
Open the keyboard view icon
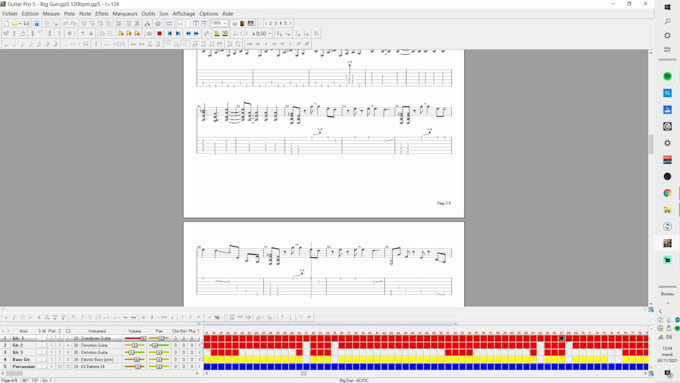point(250,23)
